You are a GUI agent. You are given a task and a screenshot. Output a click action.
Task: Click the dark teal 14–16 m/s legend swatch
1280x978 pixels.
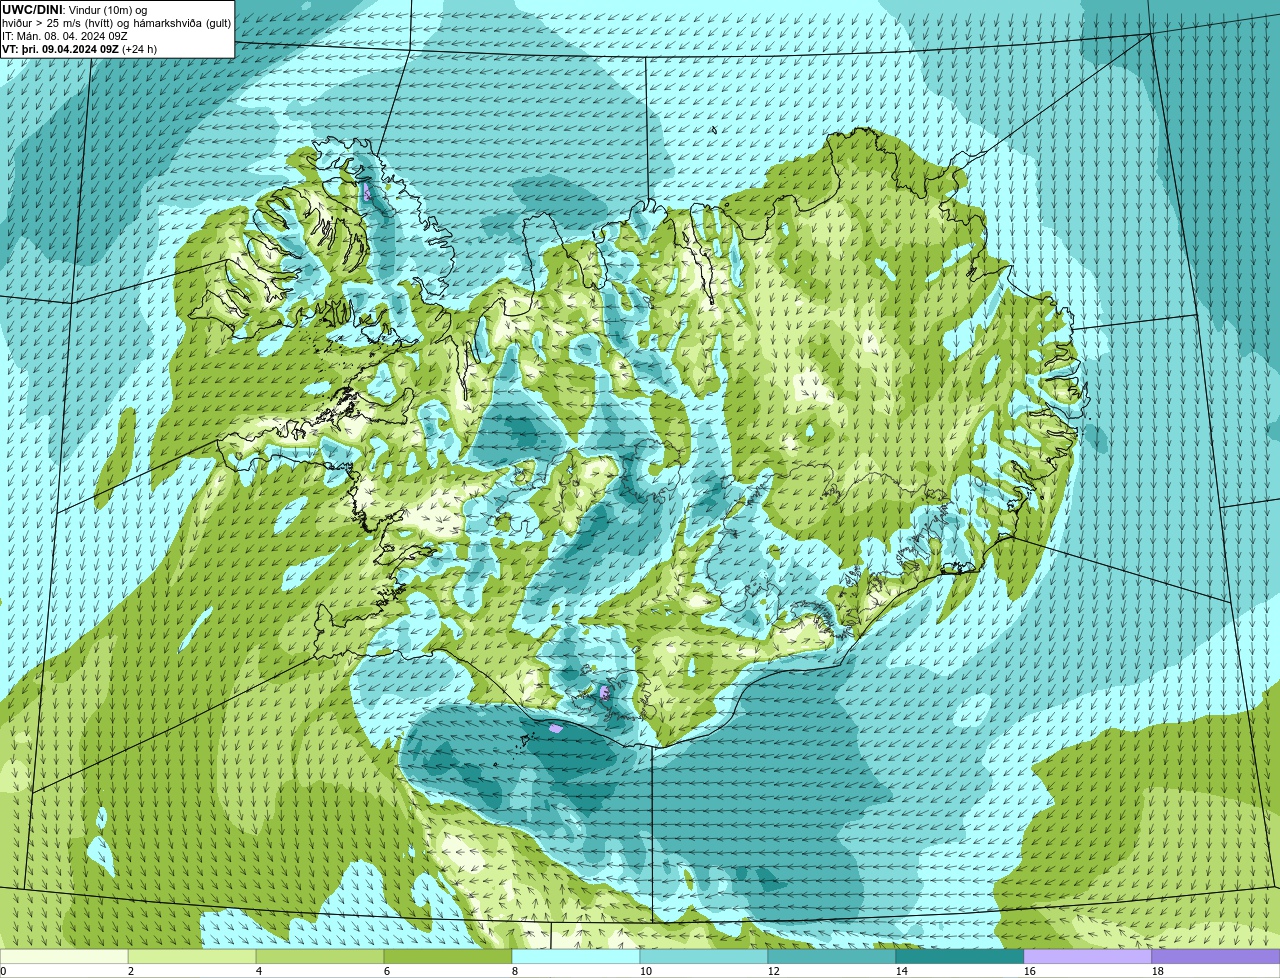tap(960, 956)
